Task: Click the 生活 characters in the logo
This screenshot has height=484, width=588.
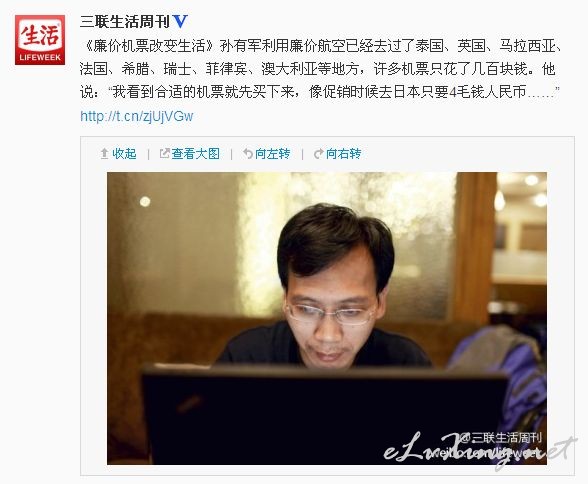Action: point(40,35)
